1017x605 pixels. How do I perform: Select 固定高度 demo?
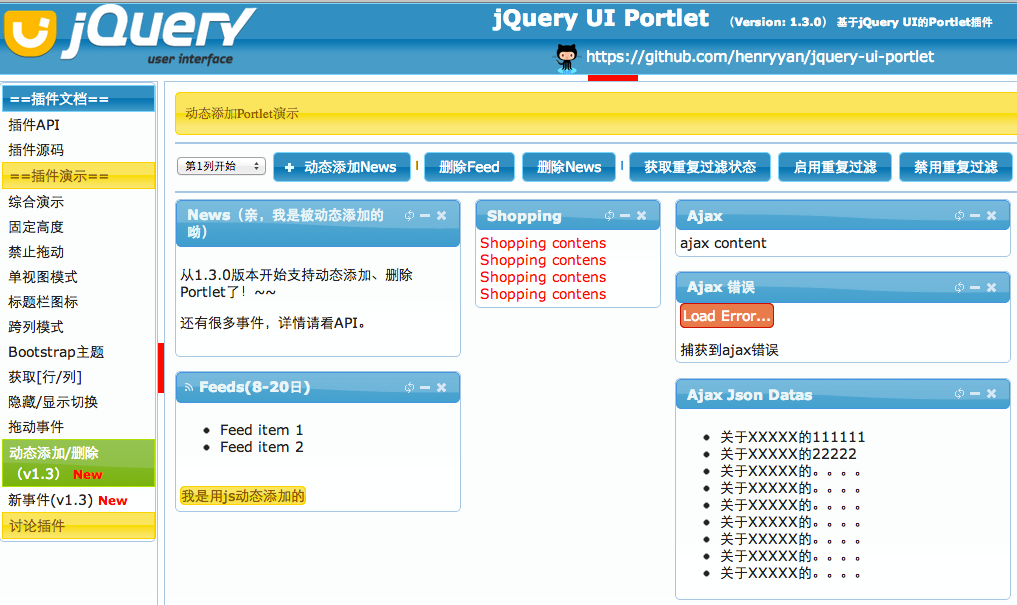click(x=36, y=227)
